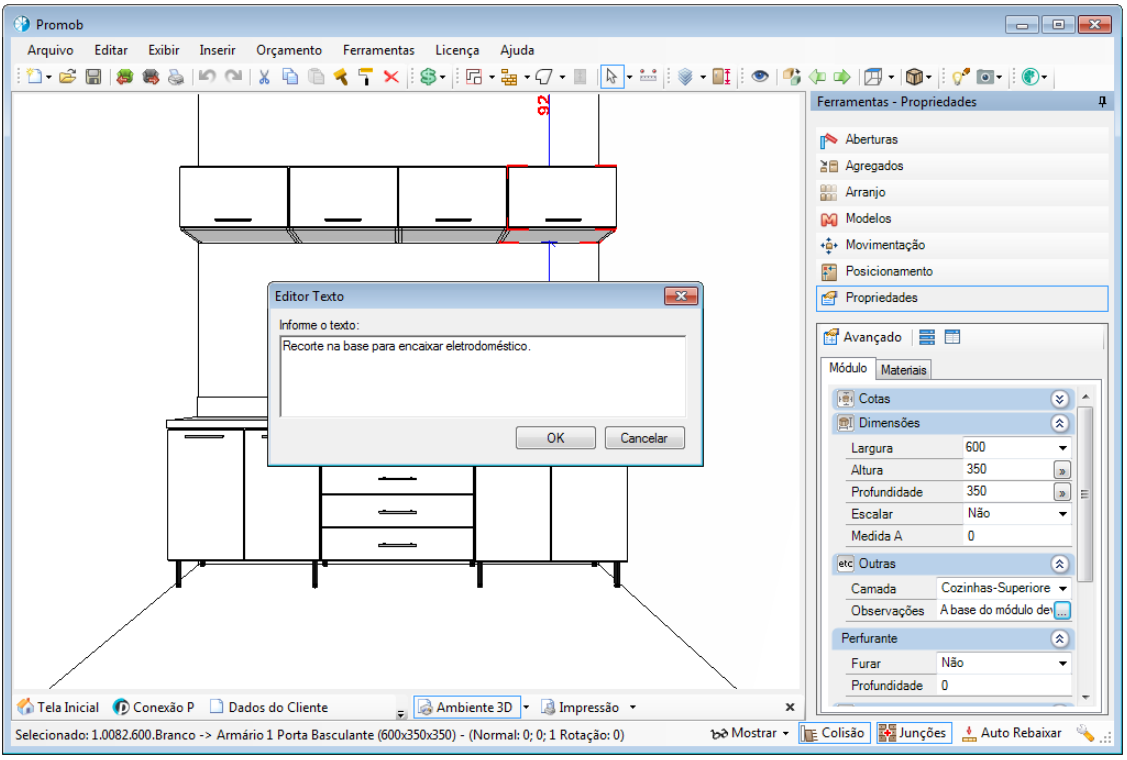
Task: Click the green globe icon
Action: click(1031, 76)
